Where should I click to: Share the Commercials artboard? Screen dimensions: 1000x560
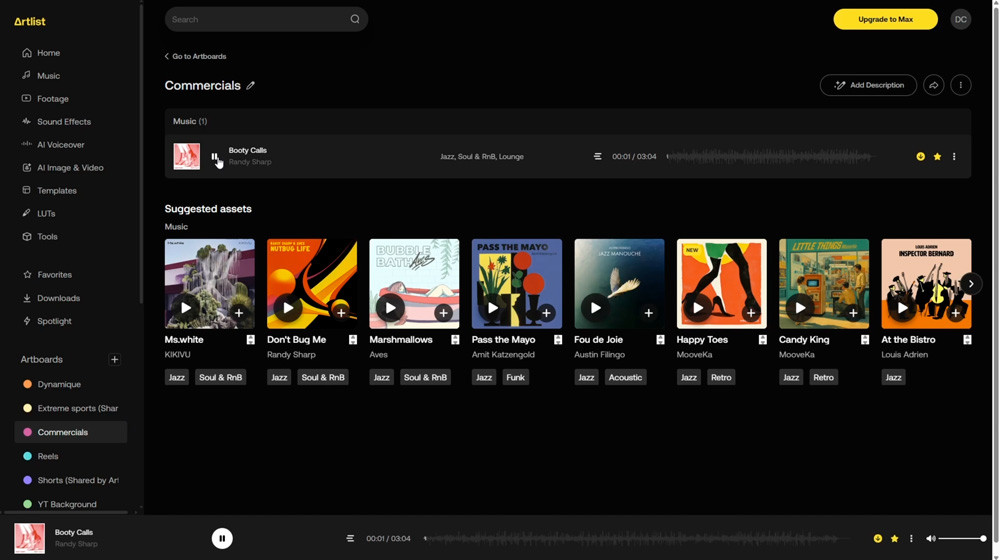934,85
